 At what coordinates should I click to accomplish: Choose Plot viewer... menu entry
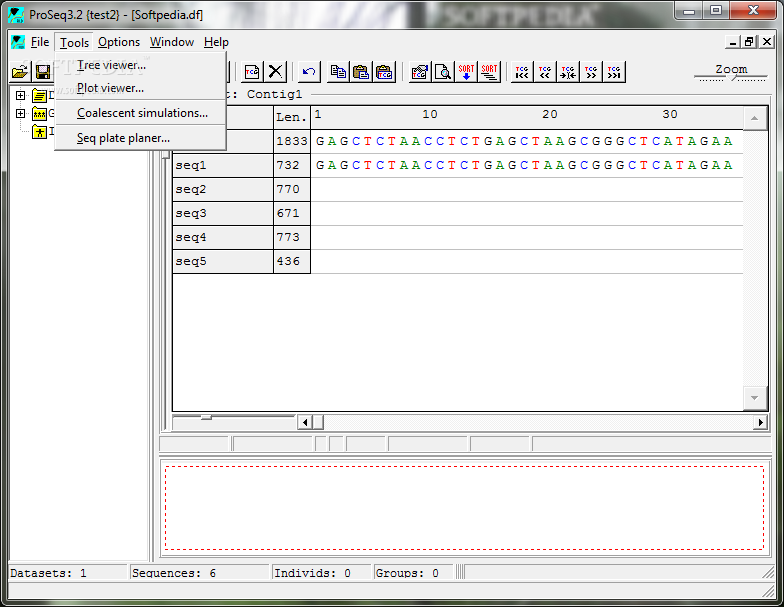(x=140, y=88)
